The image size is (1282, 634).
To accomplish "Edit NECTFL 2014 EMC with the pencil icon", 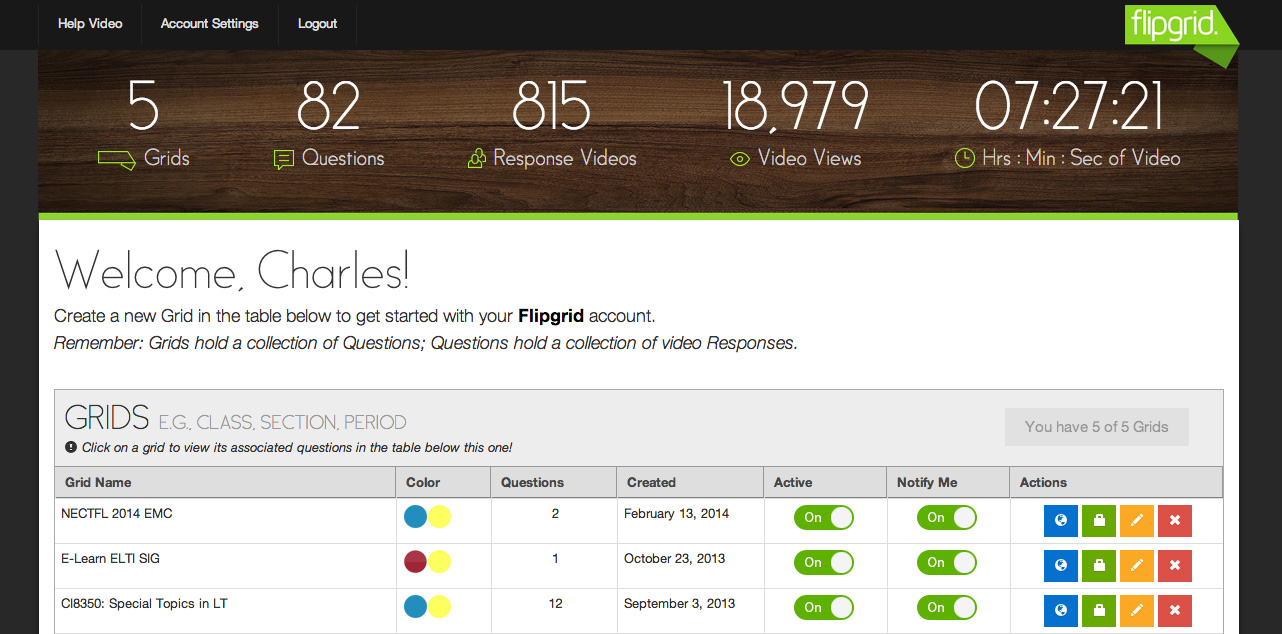I will tap(1137, 521).
